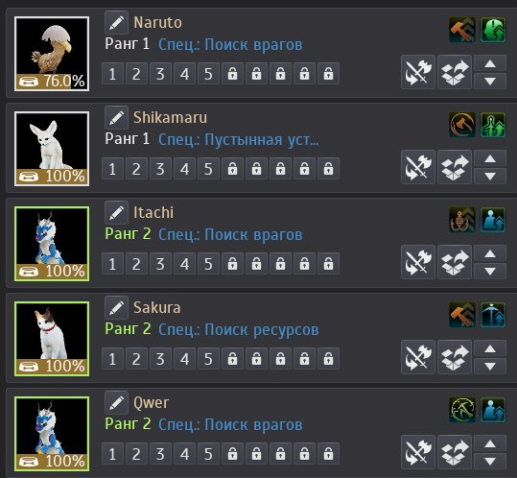Click the box with arrow icon for Sakura
Image resolution: width=517 pixels, height=478 pixels.
(454, 357)
